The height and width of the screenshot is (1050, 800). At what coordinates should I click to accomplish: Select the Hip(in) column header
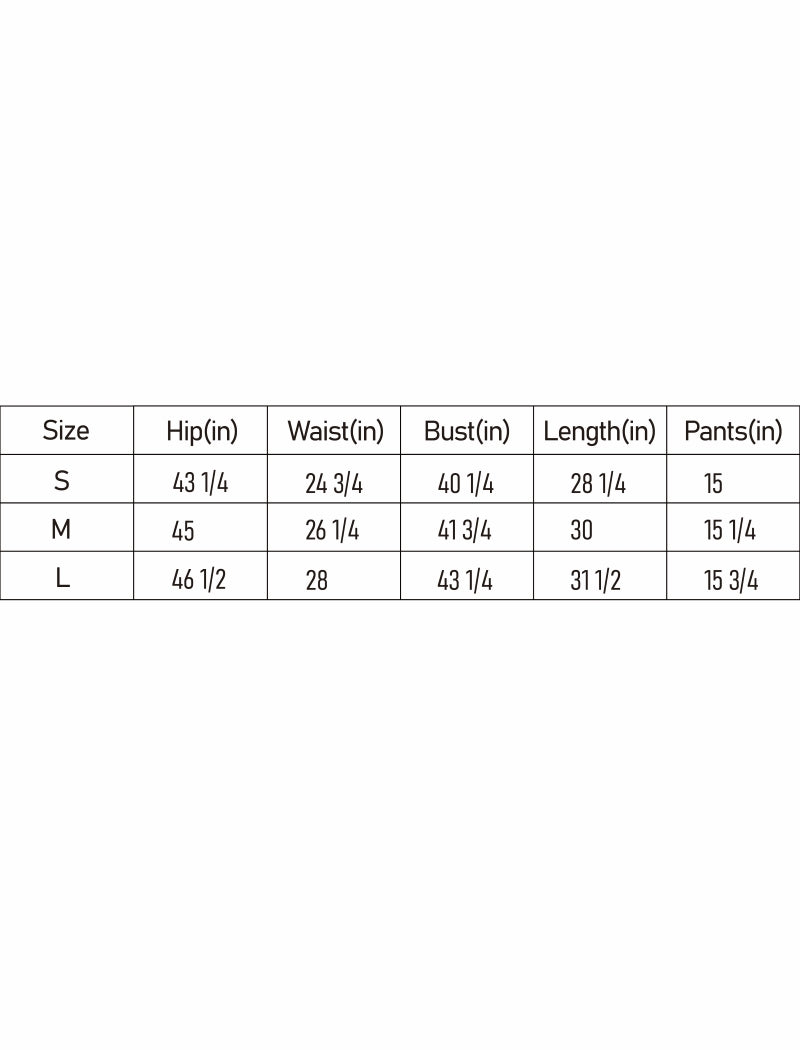click(x=202, y=431)
